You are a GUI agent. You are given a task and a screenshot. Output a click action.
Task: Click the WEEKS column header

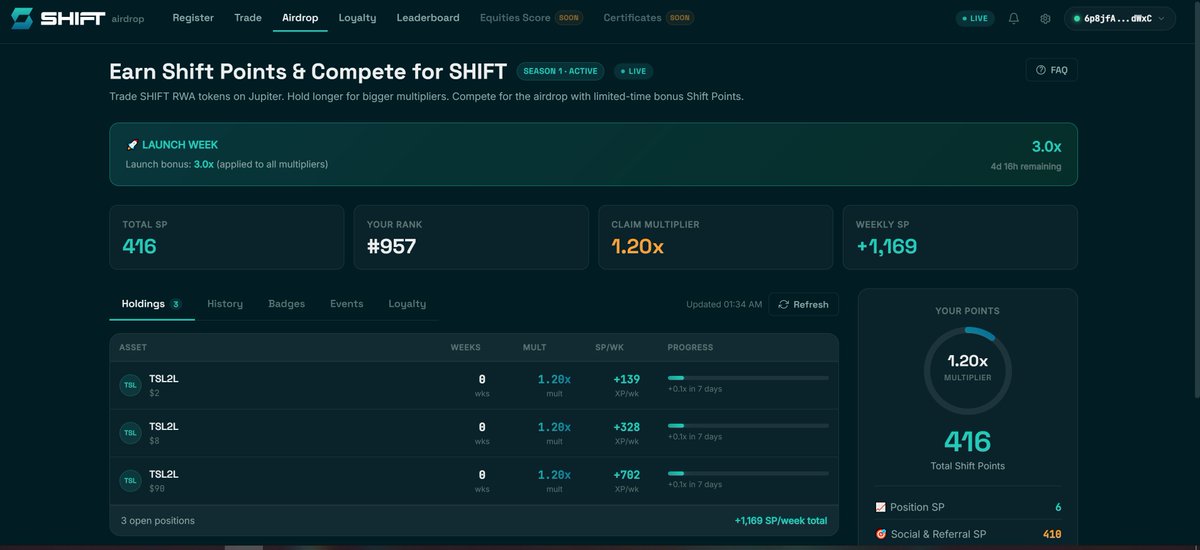click(466, 348)
